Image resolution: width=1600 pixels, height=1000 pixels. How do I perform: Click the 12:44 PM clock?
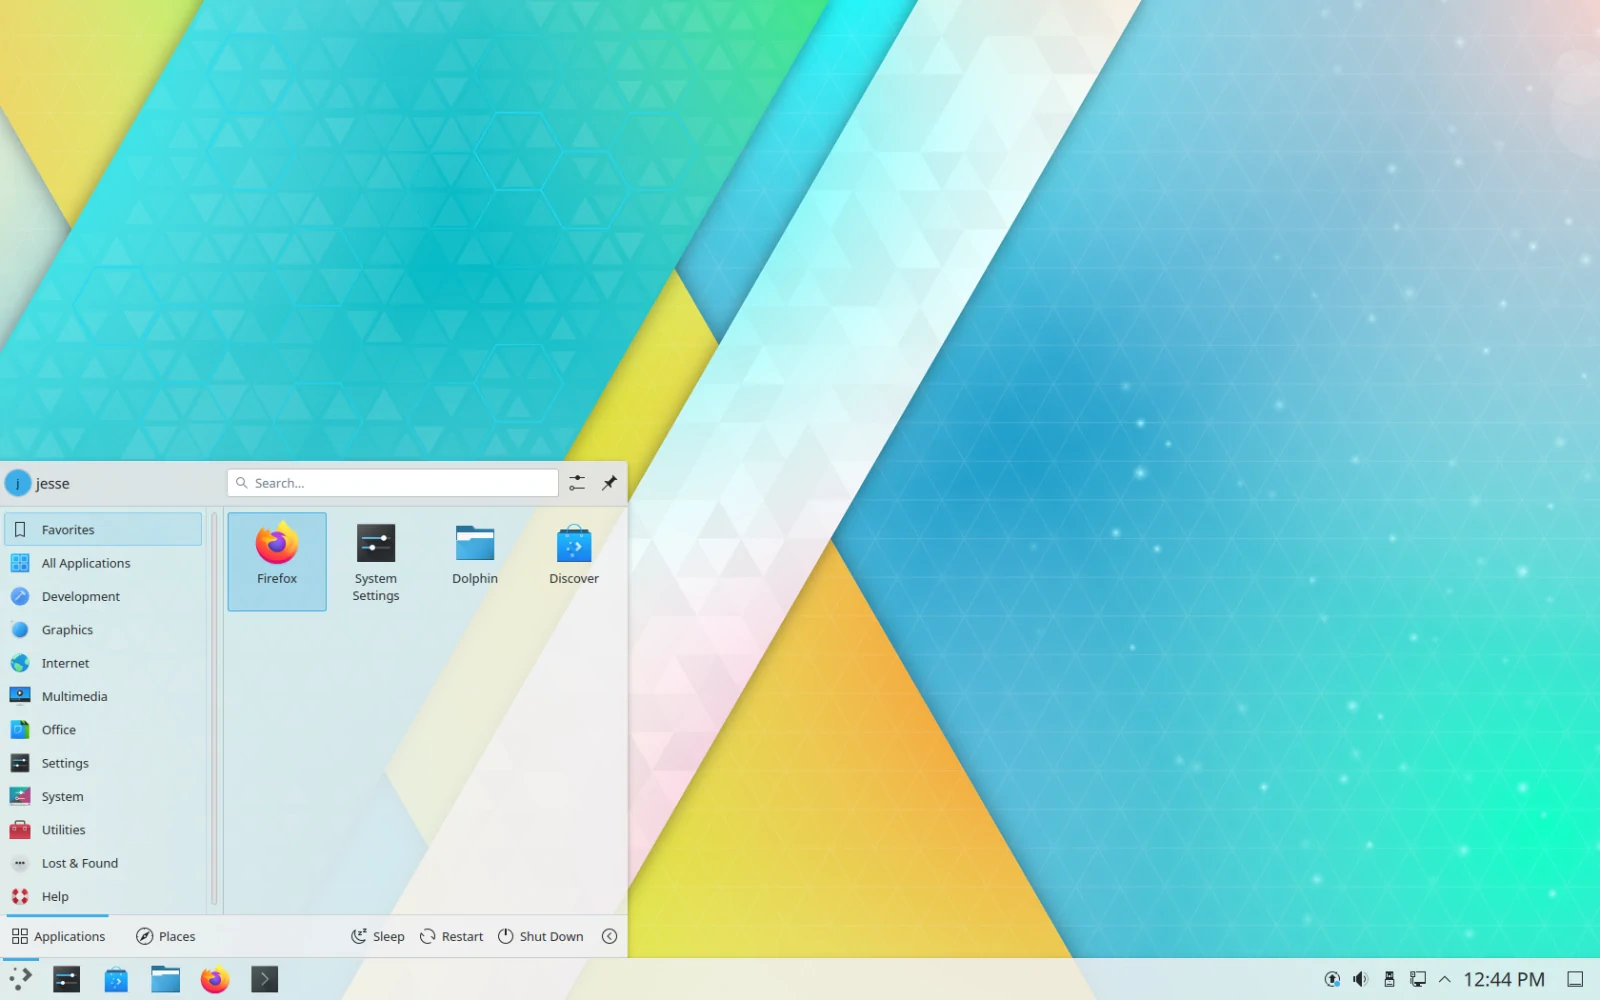coord(1504,979)
